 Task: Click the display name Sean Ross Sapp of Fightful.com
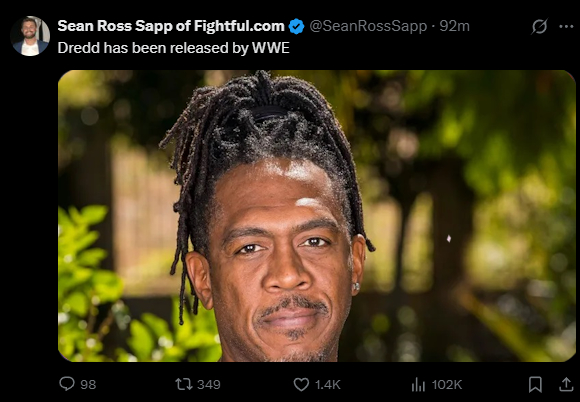[x=171, y=26]
